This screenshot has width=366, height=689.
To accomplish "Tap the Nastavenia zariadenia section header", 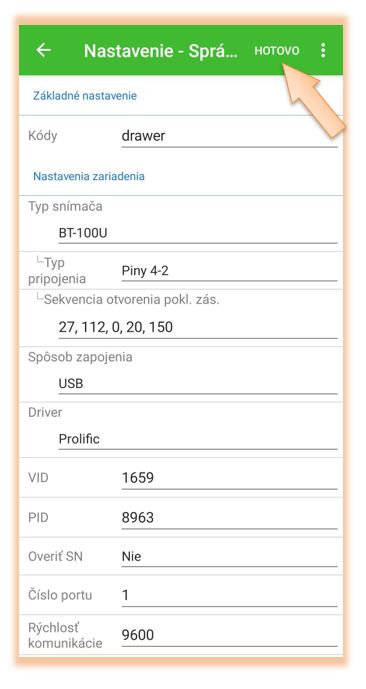I will pyautogui.click(x=89, y=177).
